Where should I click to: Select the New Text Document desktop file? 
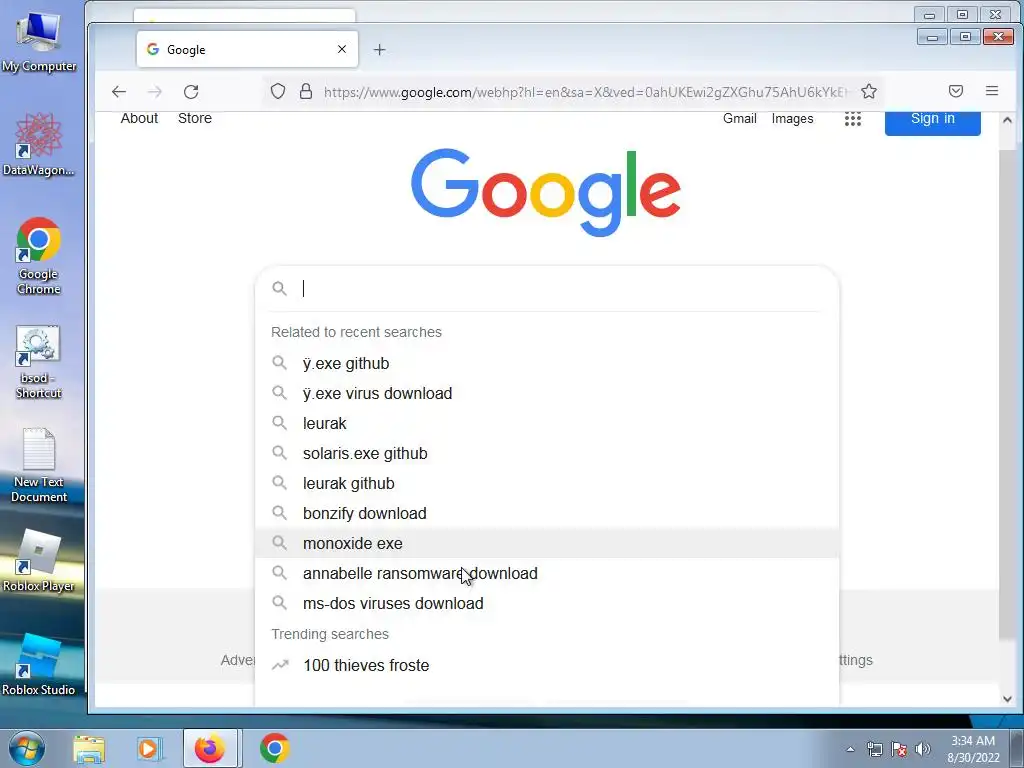[39, 465]
